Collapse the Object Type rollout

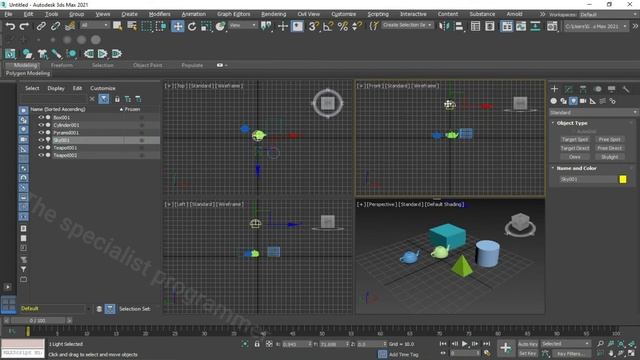pos(572,123)
